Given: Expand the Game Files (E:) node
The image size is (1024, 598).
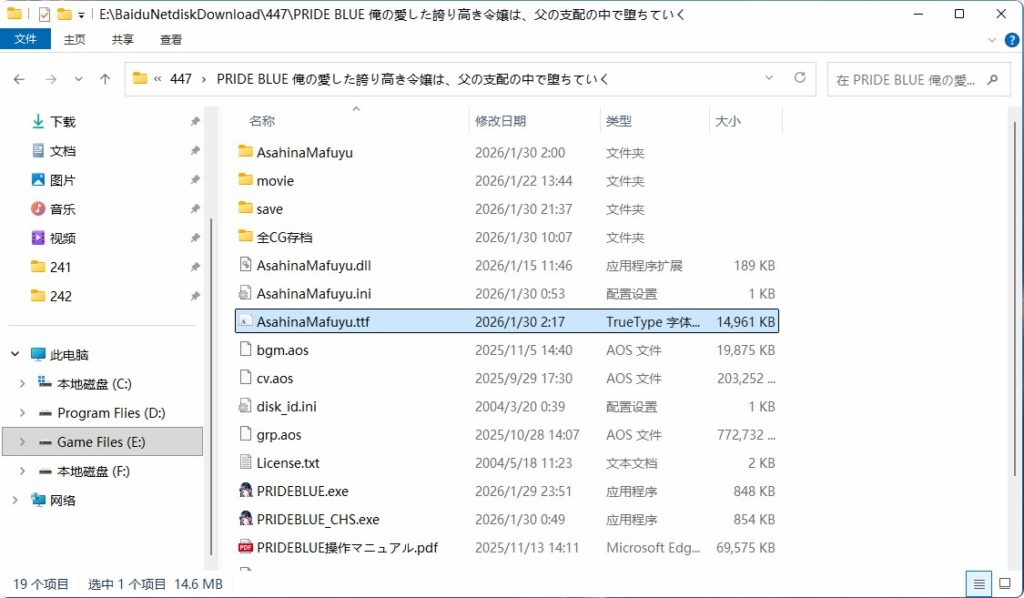Looking at the screenshot, I should (x=22, y=441).
